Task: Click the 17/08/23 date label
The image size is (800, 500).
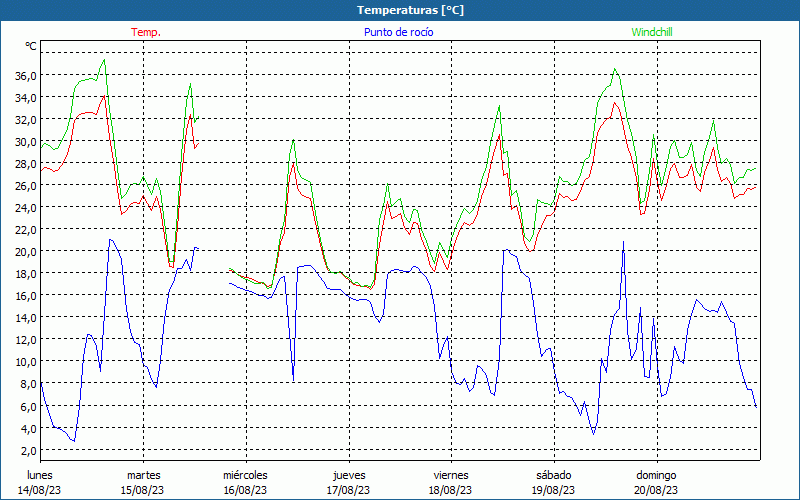Action: (348, 490)
